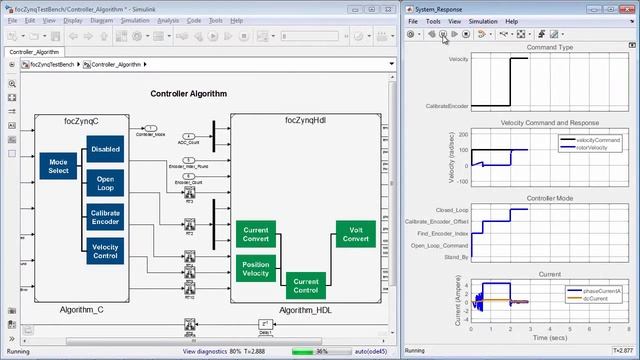
Task: Click the Build Model icon
Action: click(382, 36)
